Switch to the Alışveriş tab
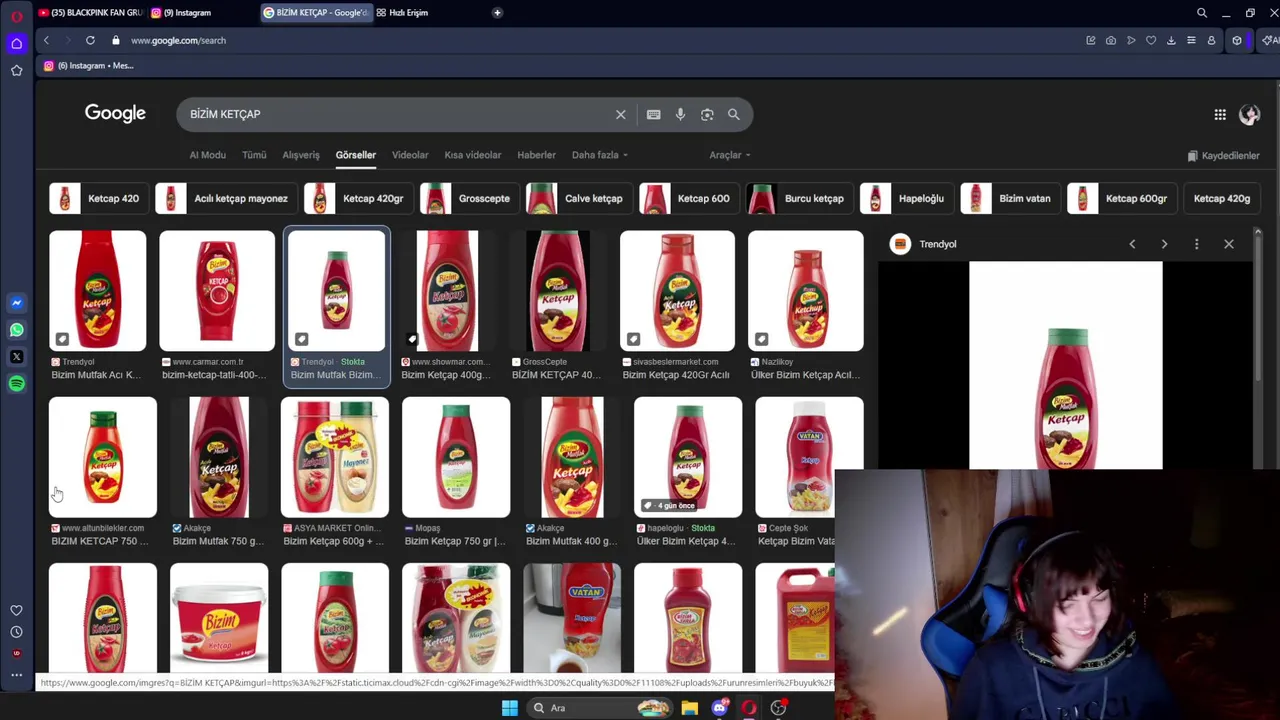Viewport: 1280px width, 720px height. coord(301,155)
